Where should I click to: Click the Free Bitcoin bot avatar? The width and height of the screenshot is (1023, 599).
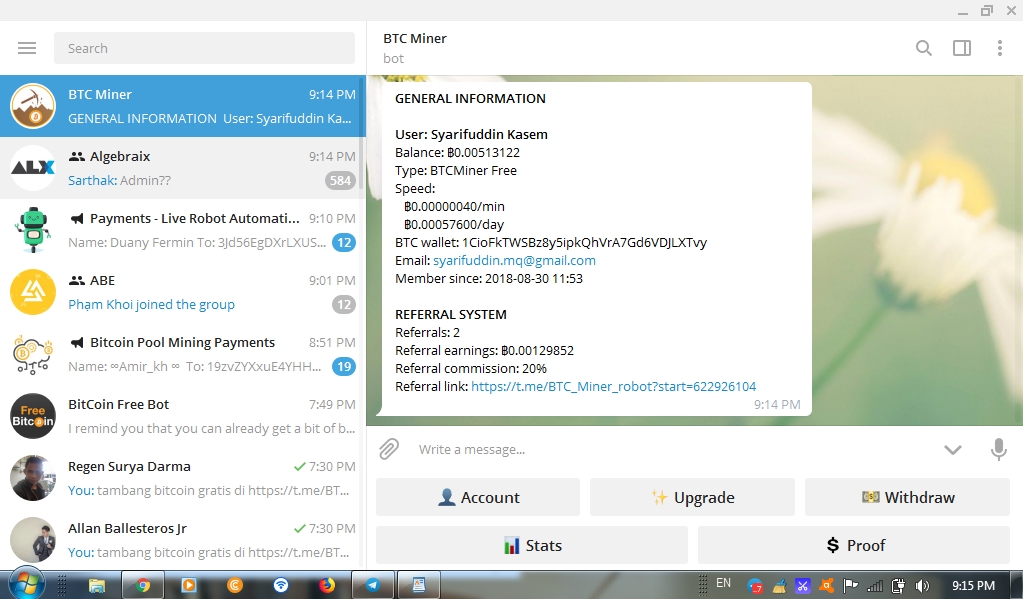tap(33, 416)
